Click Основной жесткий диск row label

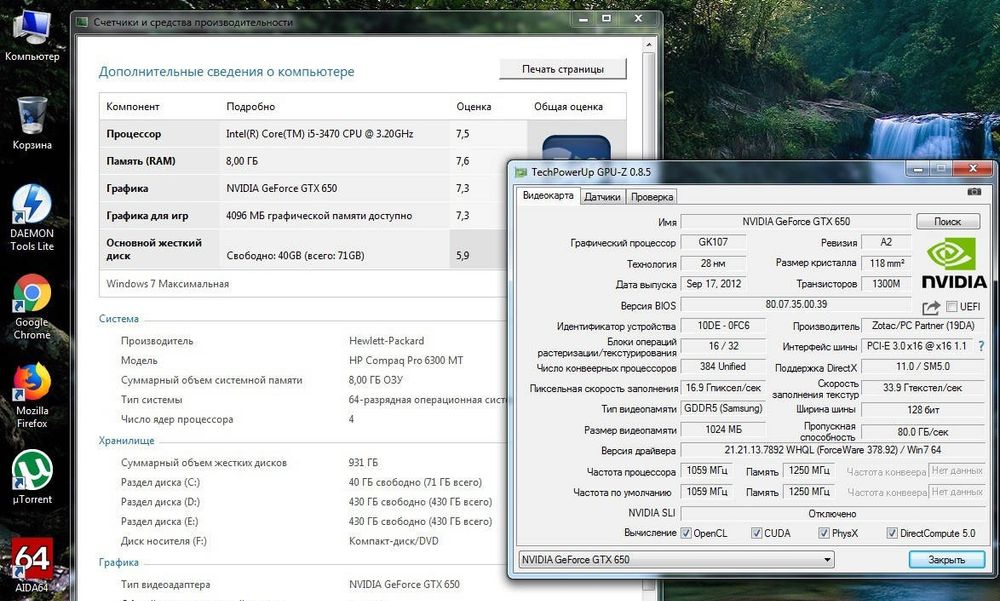154,249
